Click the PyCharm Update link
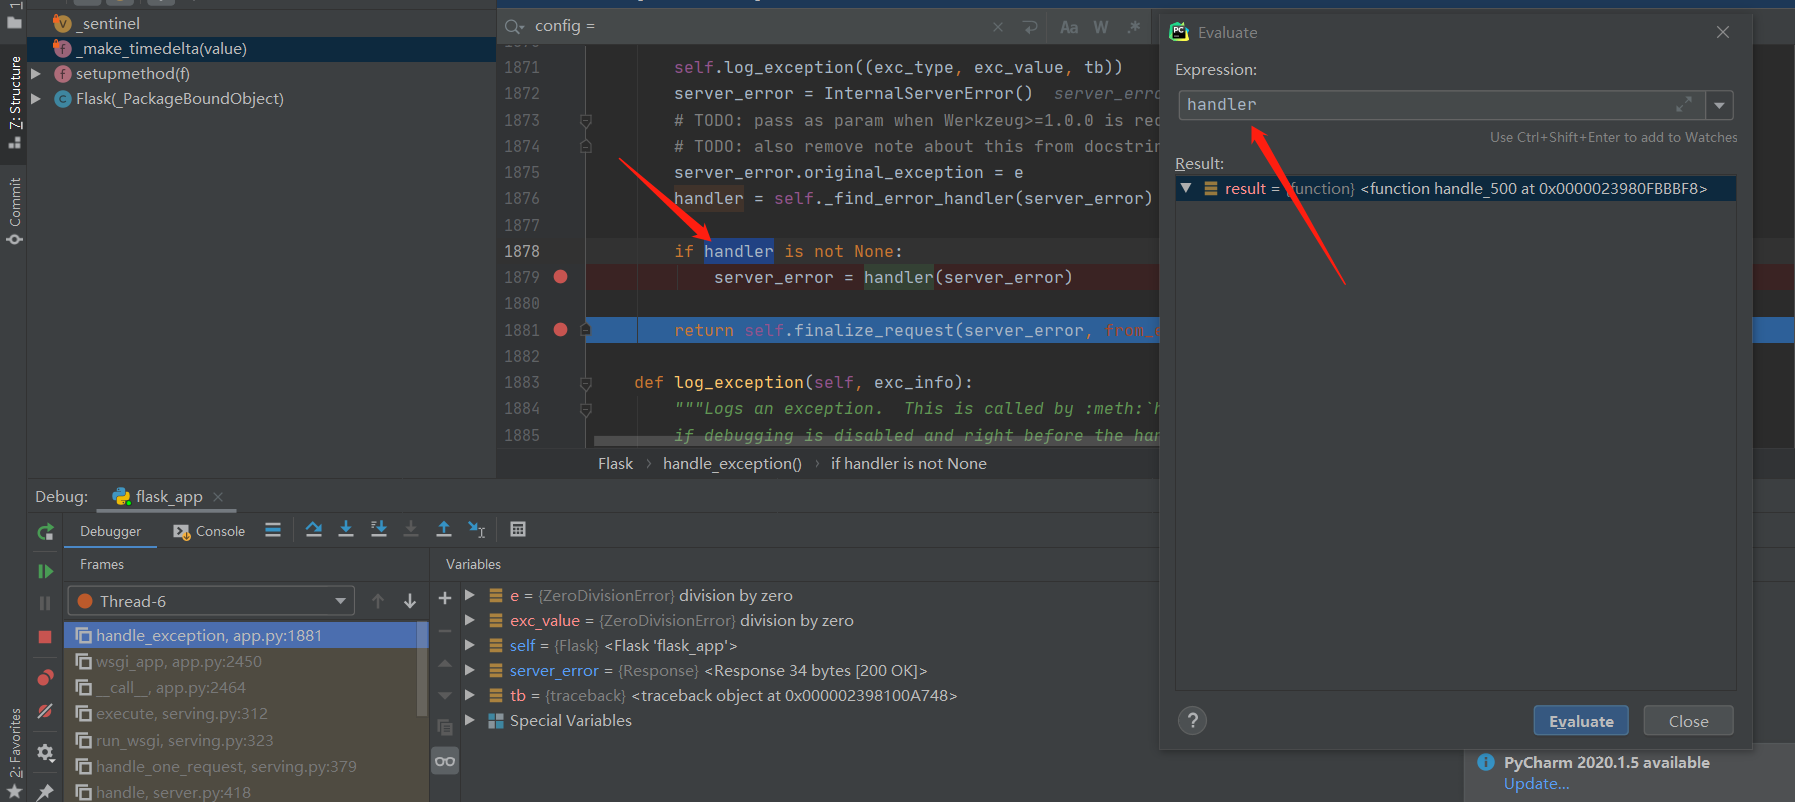The width and height of the screenshot is (1795, 802). (x=1536, y=784)
